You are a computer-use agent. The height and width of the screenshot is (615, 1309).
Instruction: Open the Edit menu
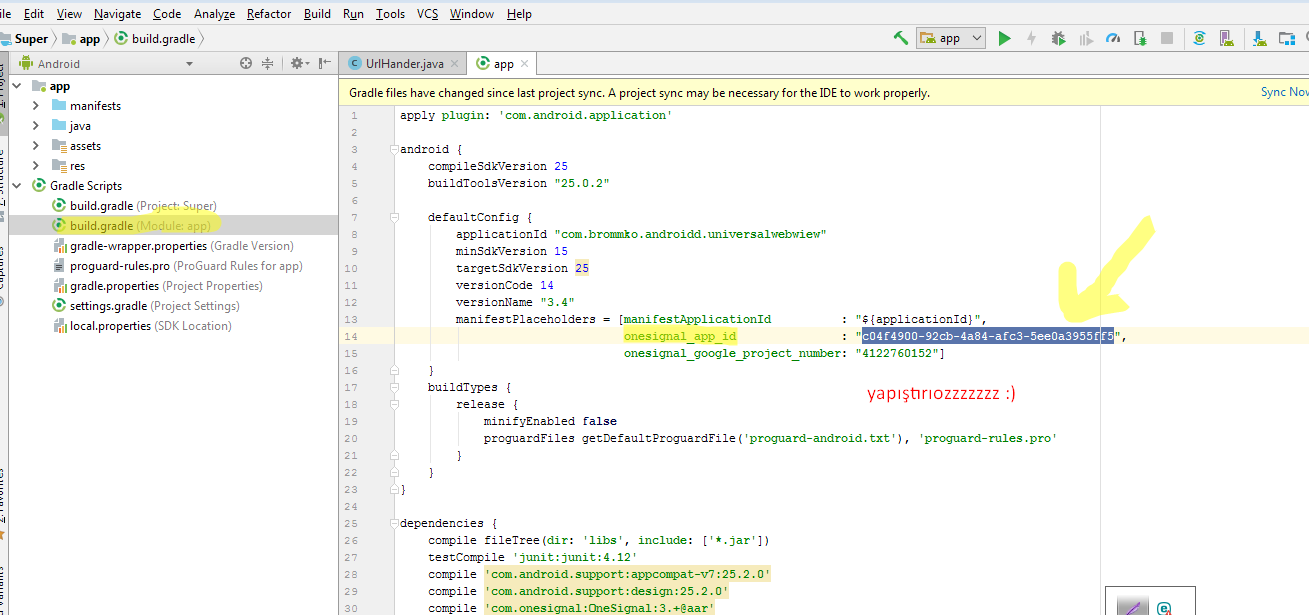[x=34, y=14]
